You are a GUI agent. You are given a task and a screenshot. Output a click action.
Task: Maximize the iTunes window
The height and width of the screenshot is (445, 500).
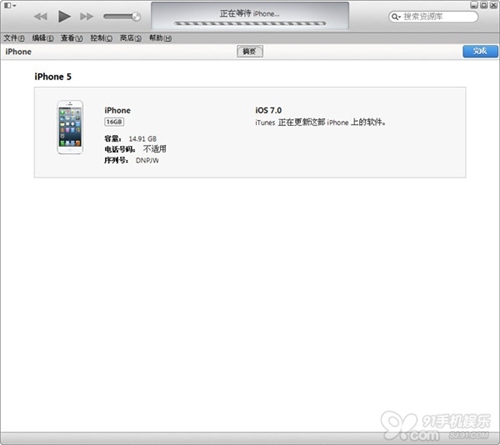[484, 5]
